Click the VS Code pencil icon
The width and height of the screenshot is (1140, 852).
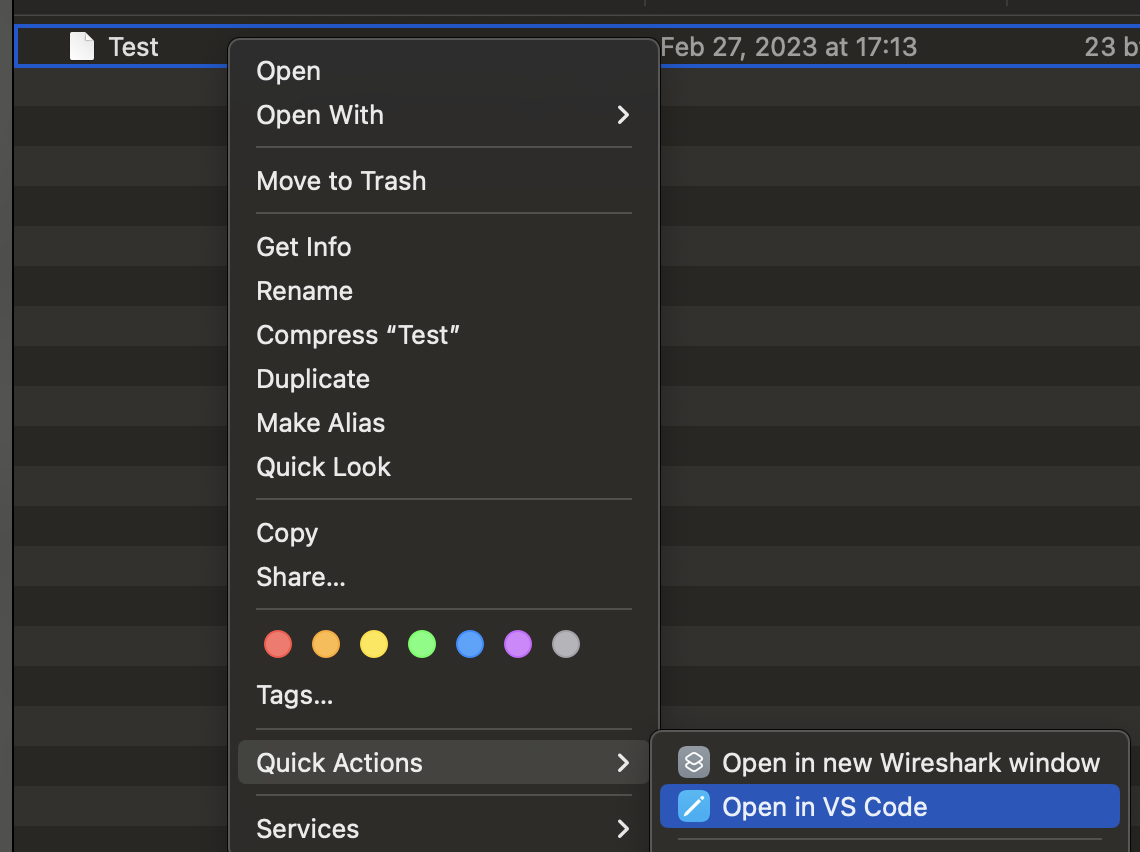[x=694, y=806]
